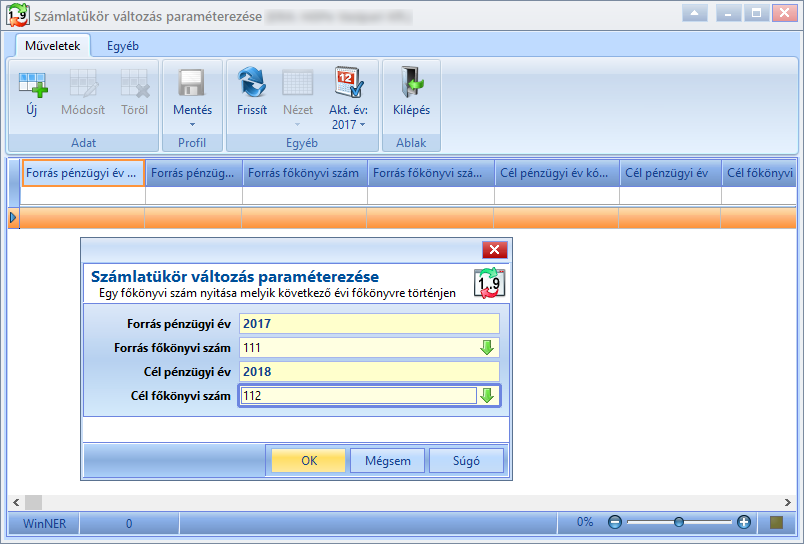This screenshot has height=544, width=804.
Task: Click the Akt. év calendar icon
Action: (x=349, y=82)
